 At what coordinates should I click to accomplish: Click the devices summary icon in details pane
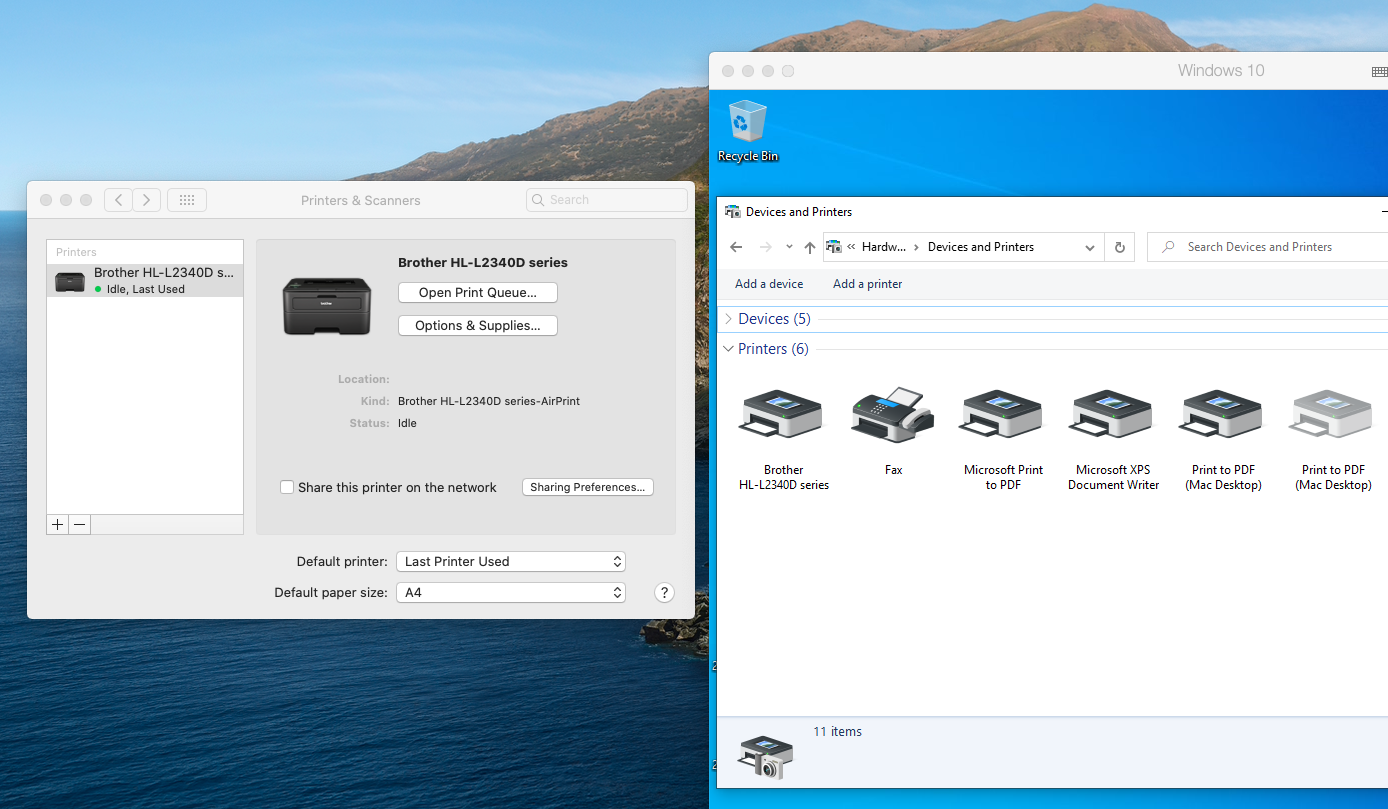point(765,758)
